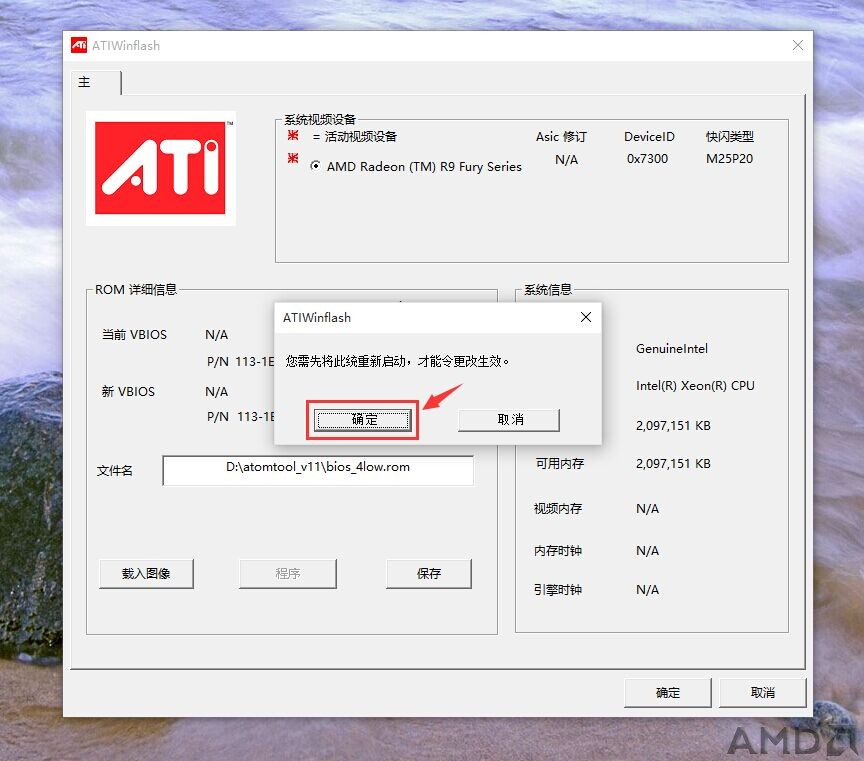Viewport: 864px width, 761px height.
Task: Click the '= 活动视频设备' legend text
Action: pos(355,137)
